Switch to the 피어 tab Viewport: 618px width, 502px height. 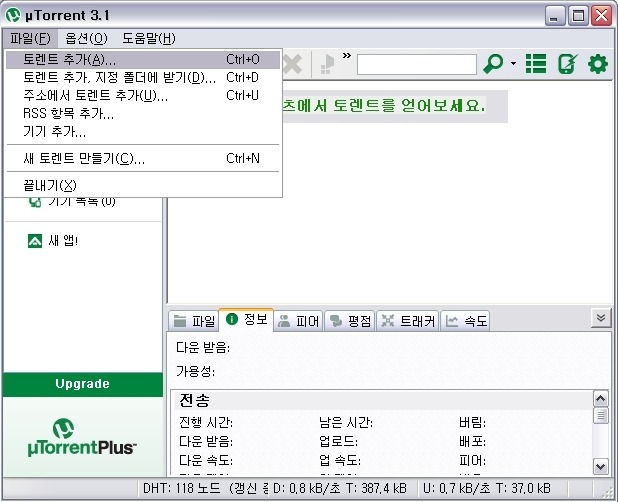tap(298, 321)
